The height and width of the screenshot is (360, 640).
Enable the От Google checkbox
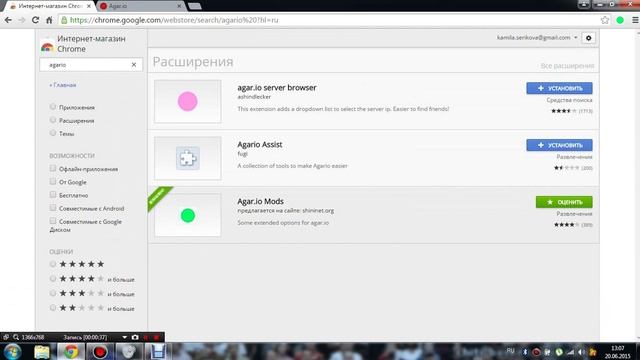(x=53, y=181)
